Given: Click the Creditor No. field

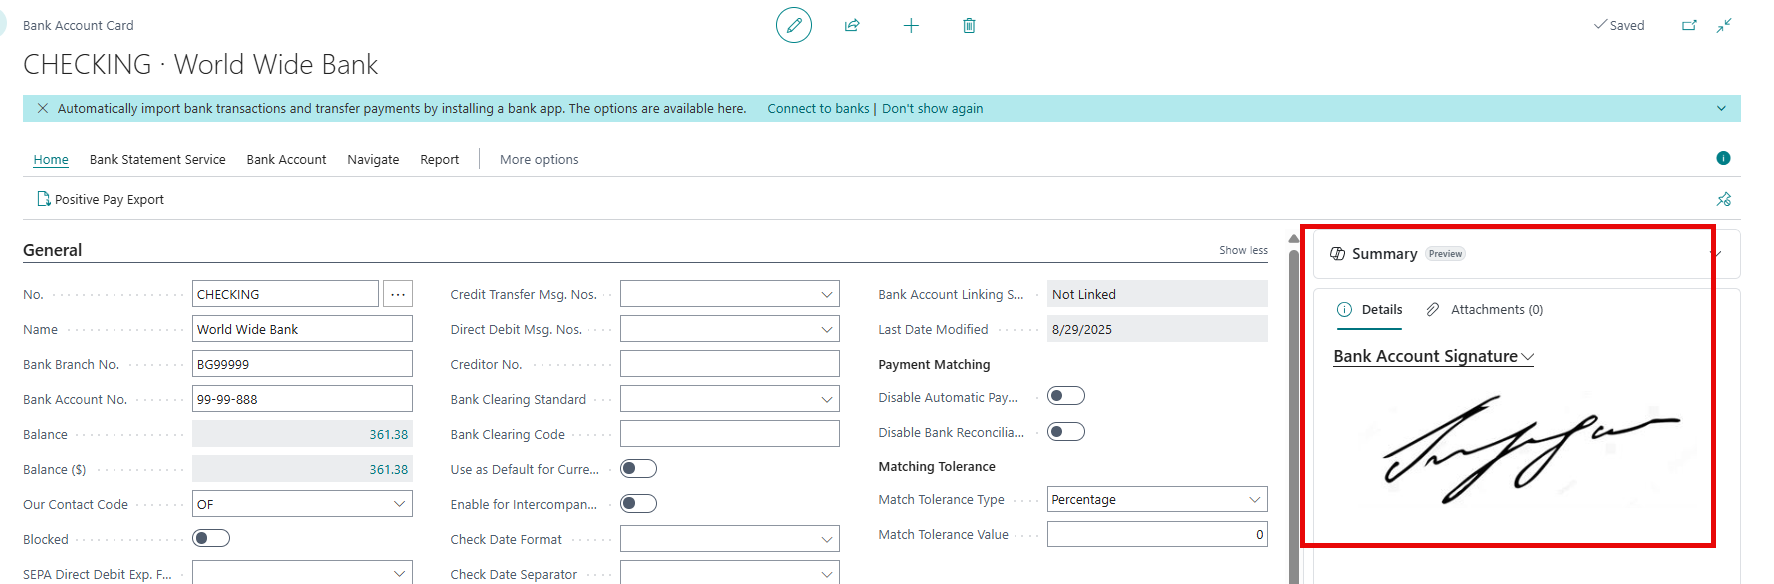Looking at the screenshot, I should (x=730, y=364).
